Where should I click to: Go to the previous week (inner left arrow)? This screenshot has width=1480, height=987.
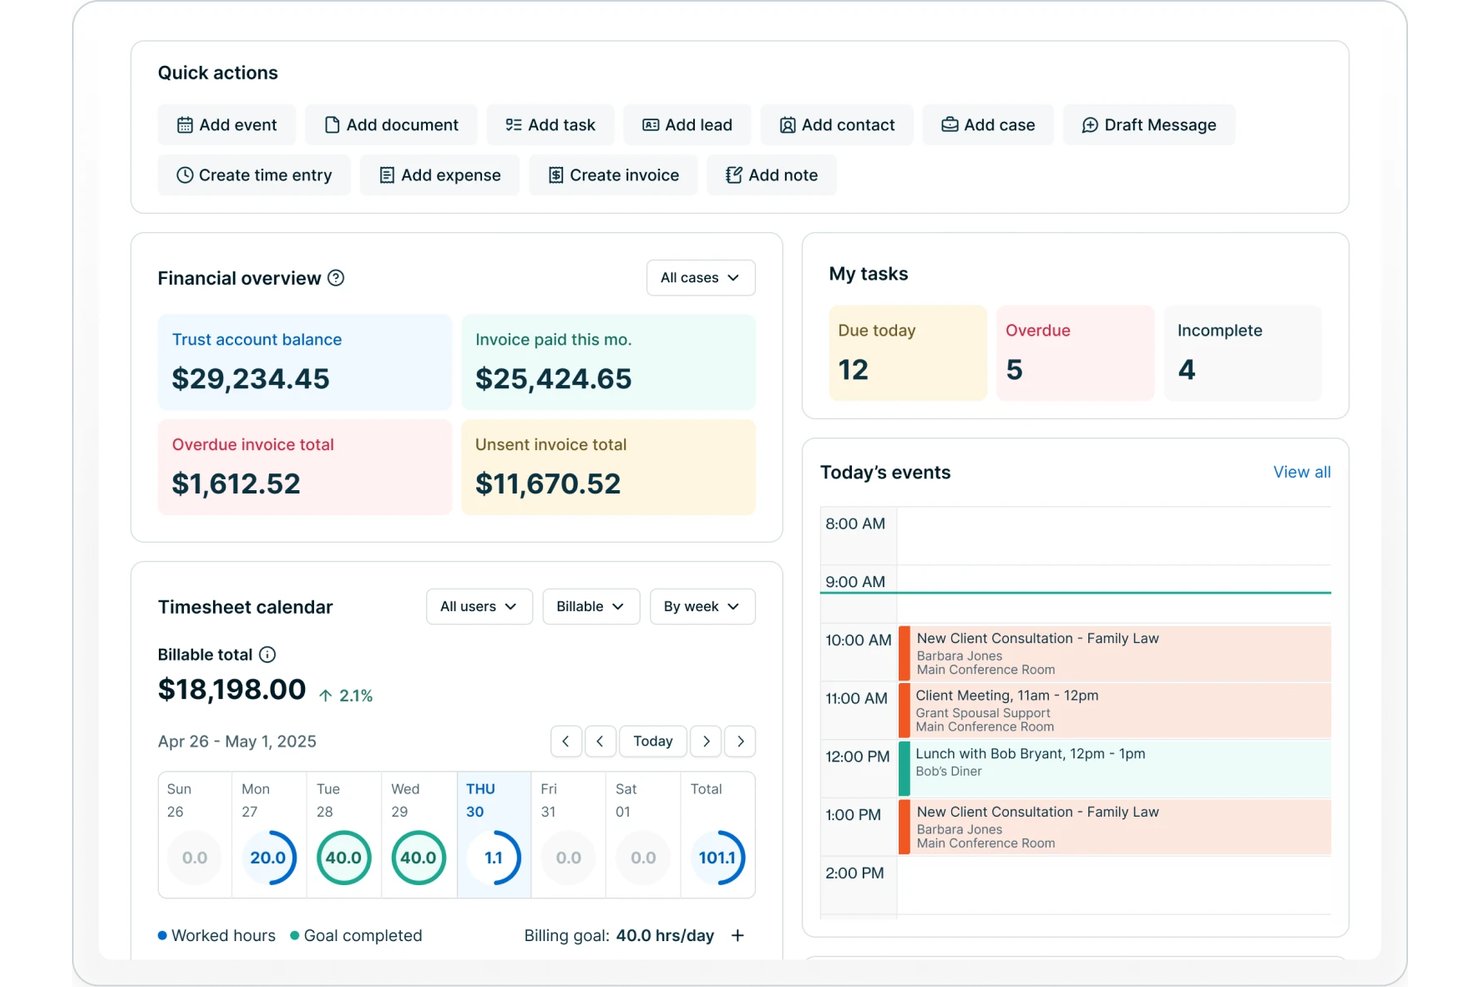(600, 741)
